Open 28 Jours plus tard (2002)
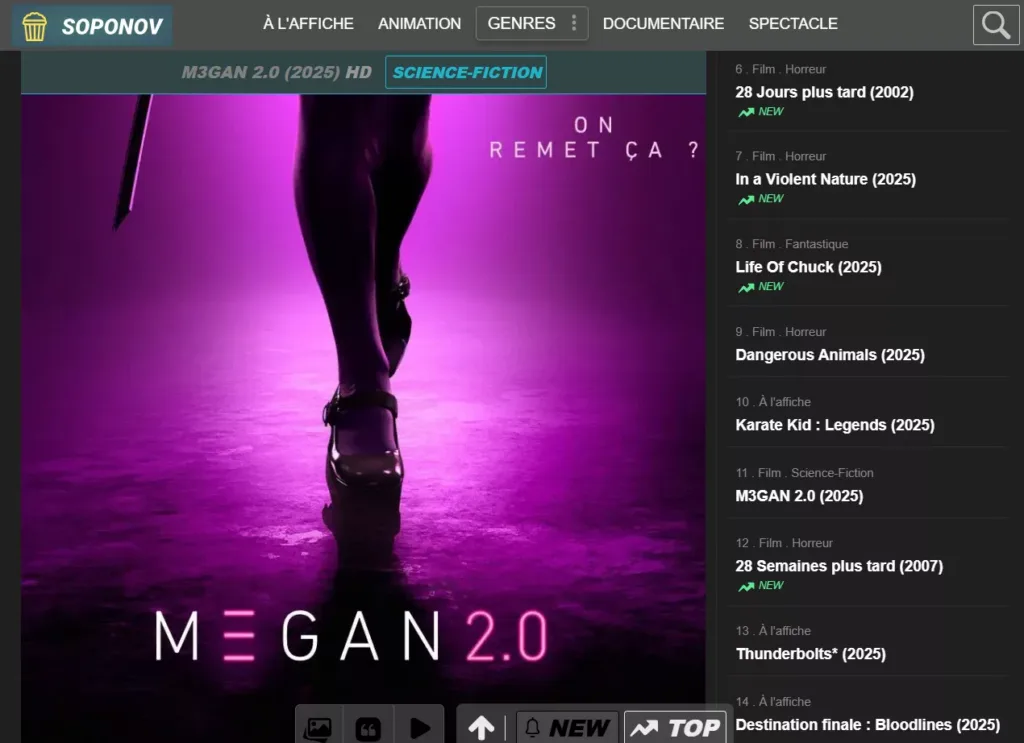This screenshot has width=1024, height=743. point(824,92)
